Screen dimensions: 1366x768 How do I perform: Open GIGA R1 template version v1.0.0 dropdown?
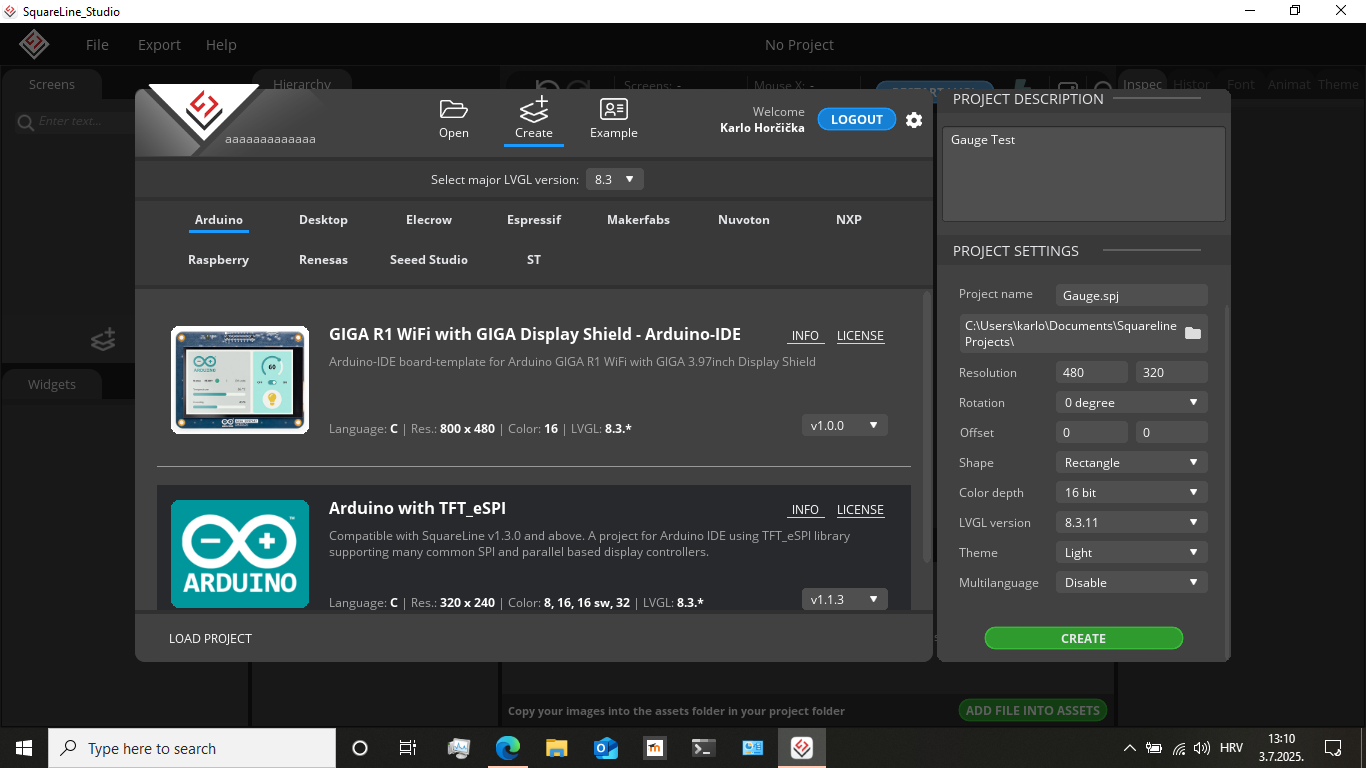coord(844,425)
